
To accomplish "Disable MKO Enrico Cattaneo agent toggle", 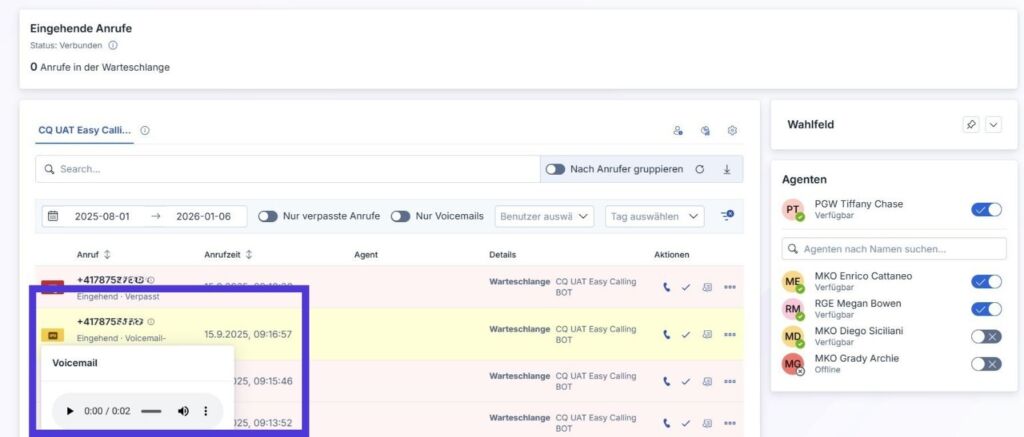I will click(986, 282).
